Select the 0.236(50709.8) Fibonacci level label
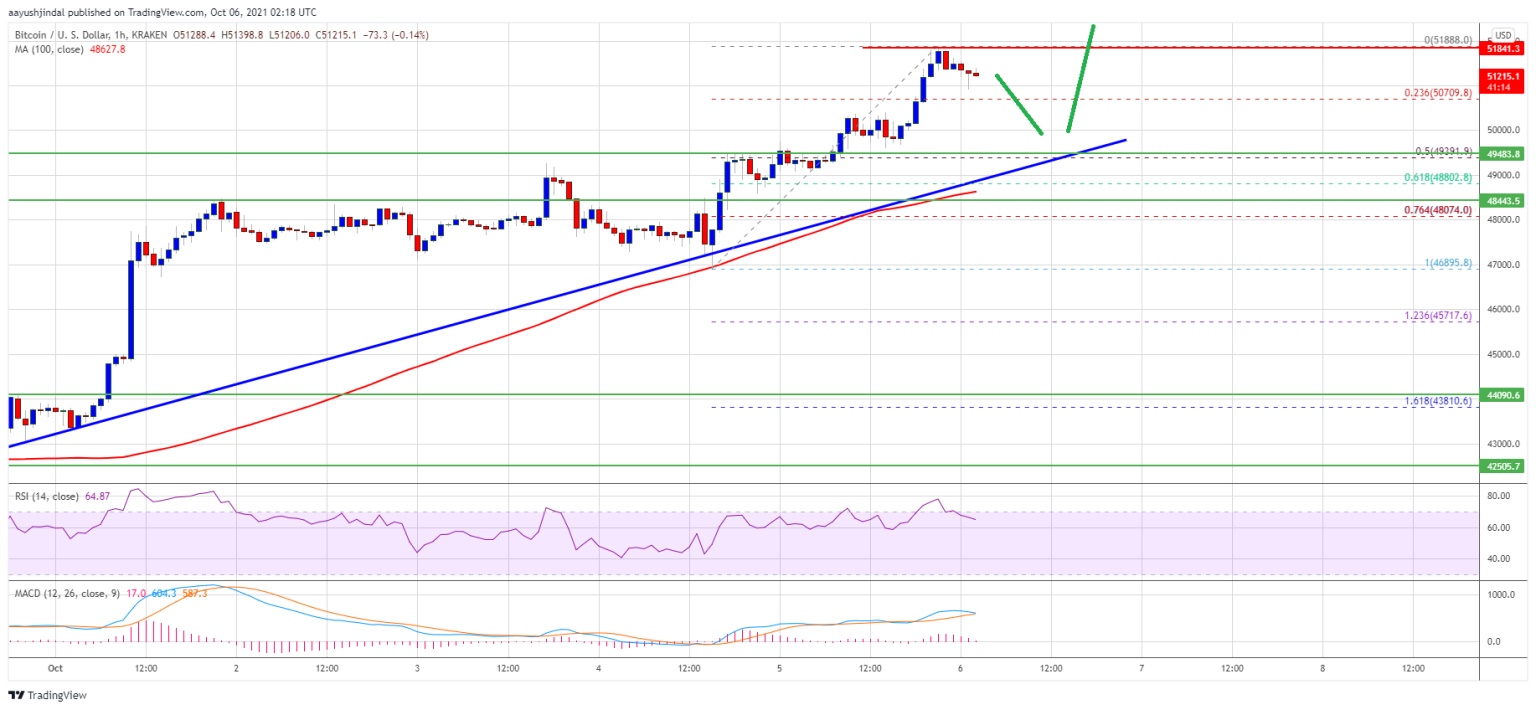The height and width of the screenshot is (710, 1536). pyautogui.click(x=1438, y=93)
